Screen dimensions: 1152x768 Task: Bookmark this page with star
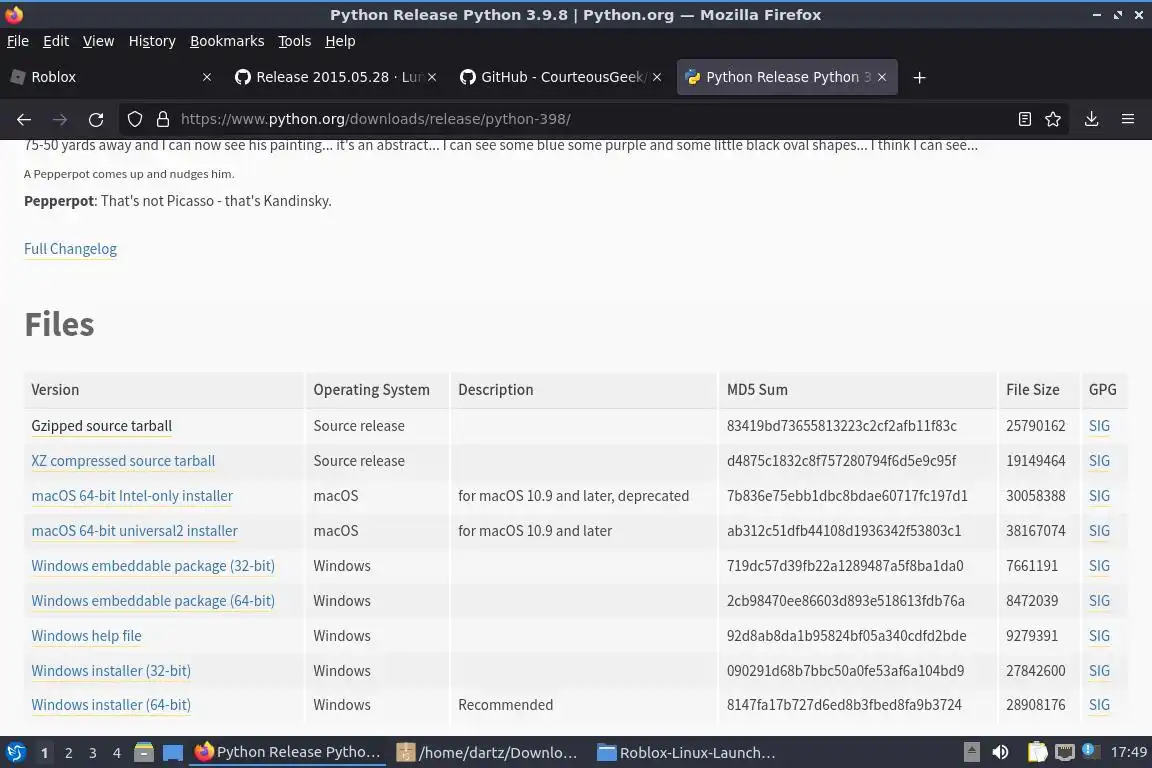tap(1053, 119)
